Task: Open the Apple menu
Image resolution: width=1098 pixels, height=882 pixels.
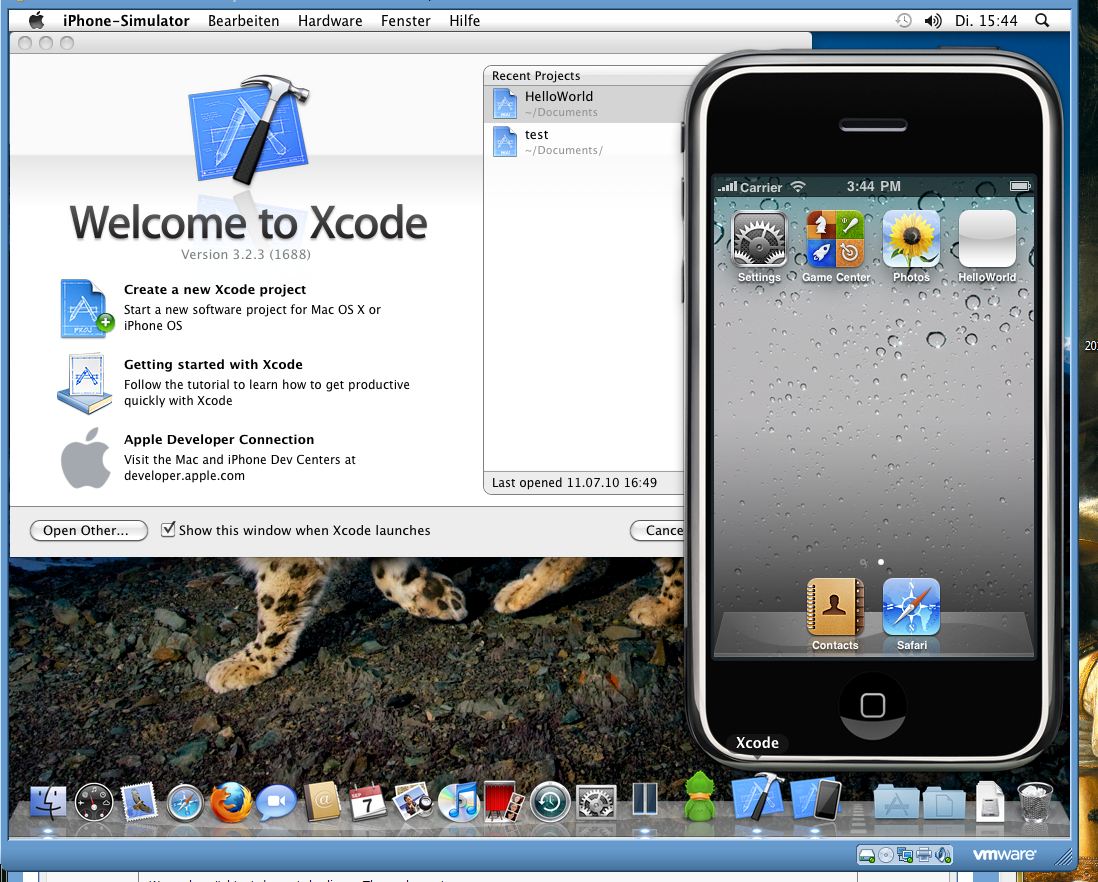Action: click(36, 20)
